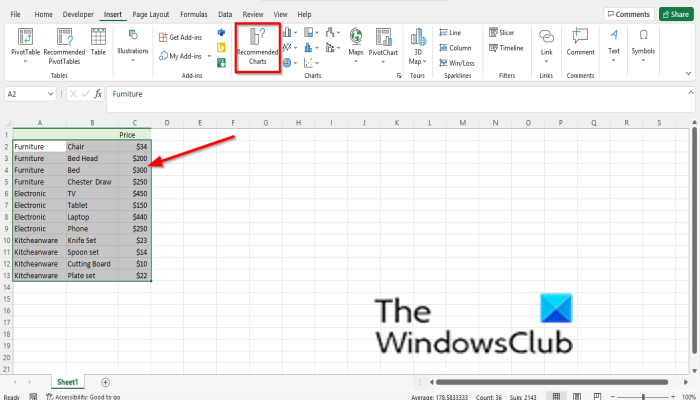Add a new sheet

click(105, 382)
